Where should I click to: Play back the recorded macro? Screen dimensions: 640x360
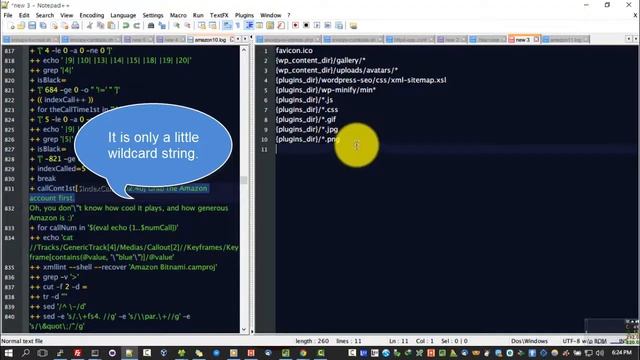pyautogui.click(x=317, y=26)
